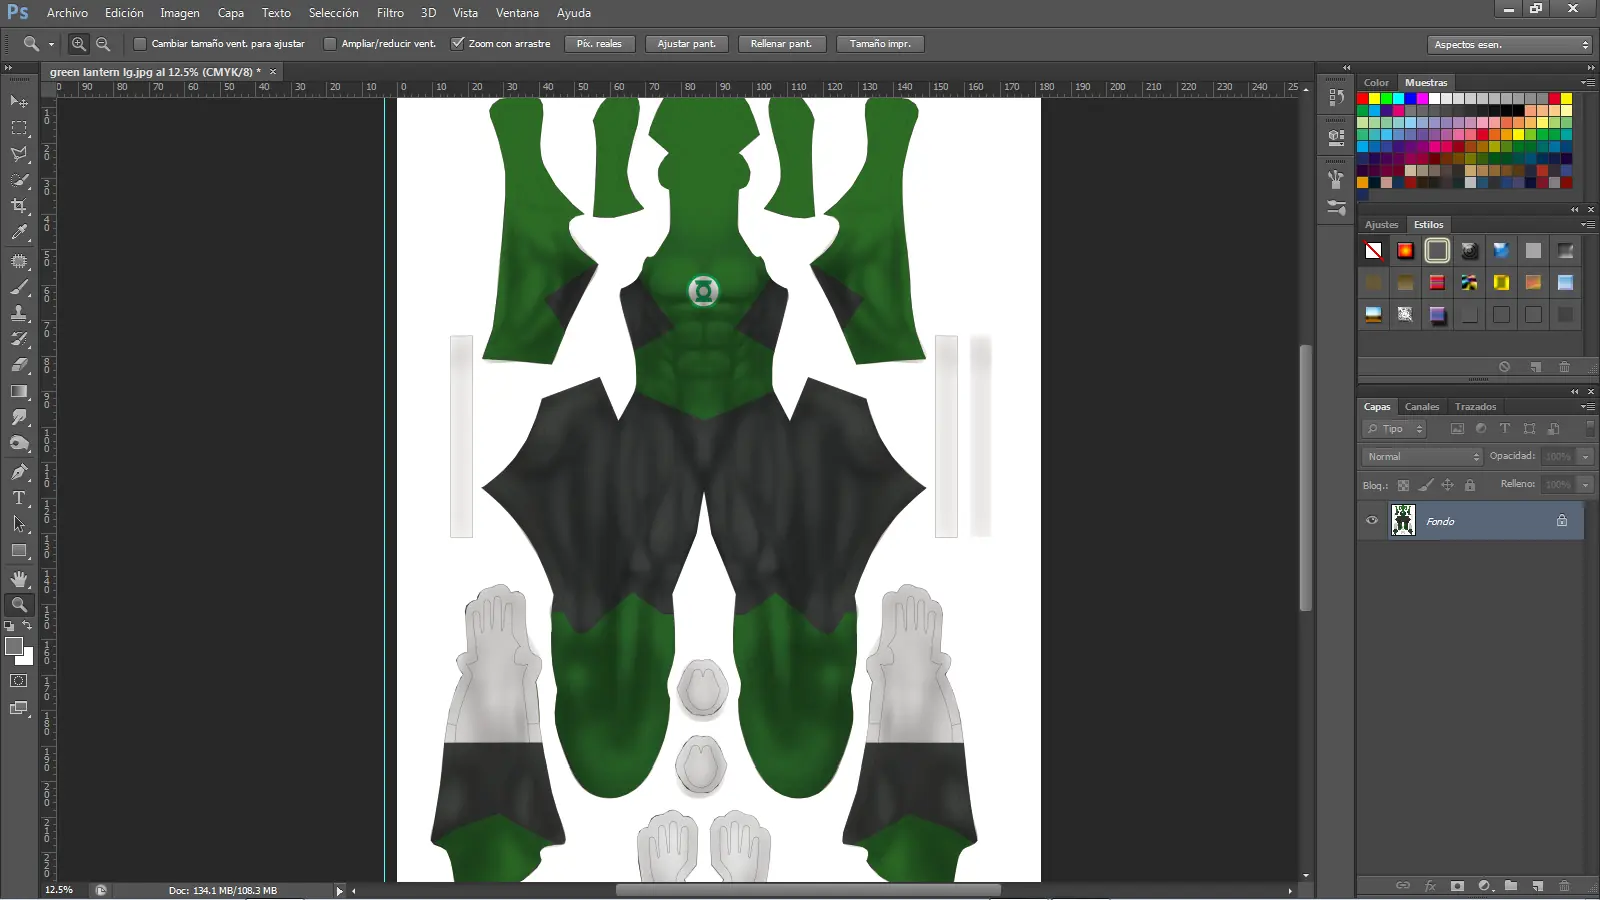Open the Normal blending mode dropdown
Image resolution: width=1600 pixels, height=900 pixels.
pos(1422,457)
